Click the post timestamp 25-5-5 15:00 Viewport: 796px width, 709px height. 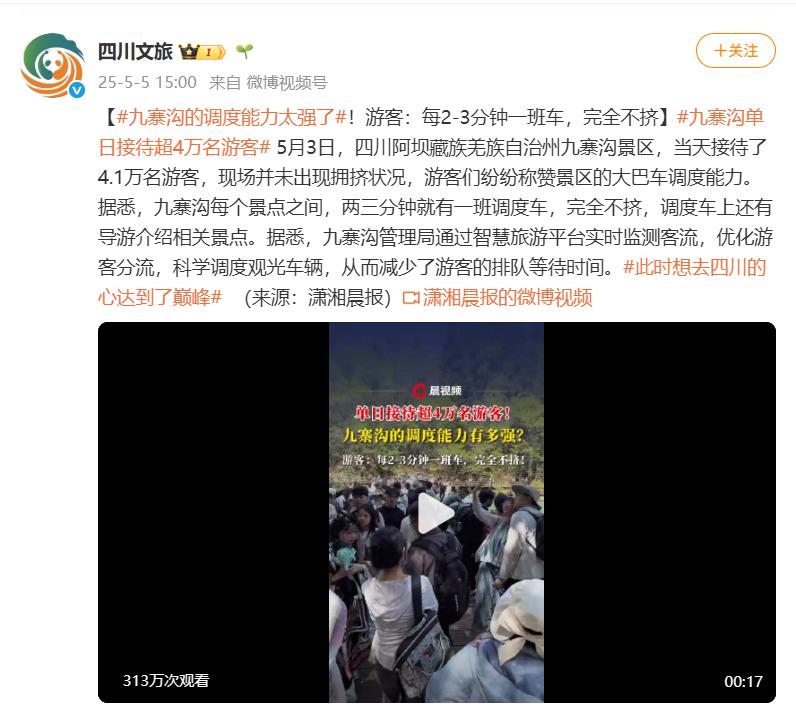point(147,83)
